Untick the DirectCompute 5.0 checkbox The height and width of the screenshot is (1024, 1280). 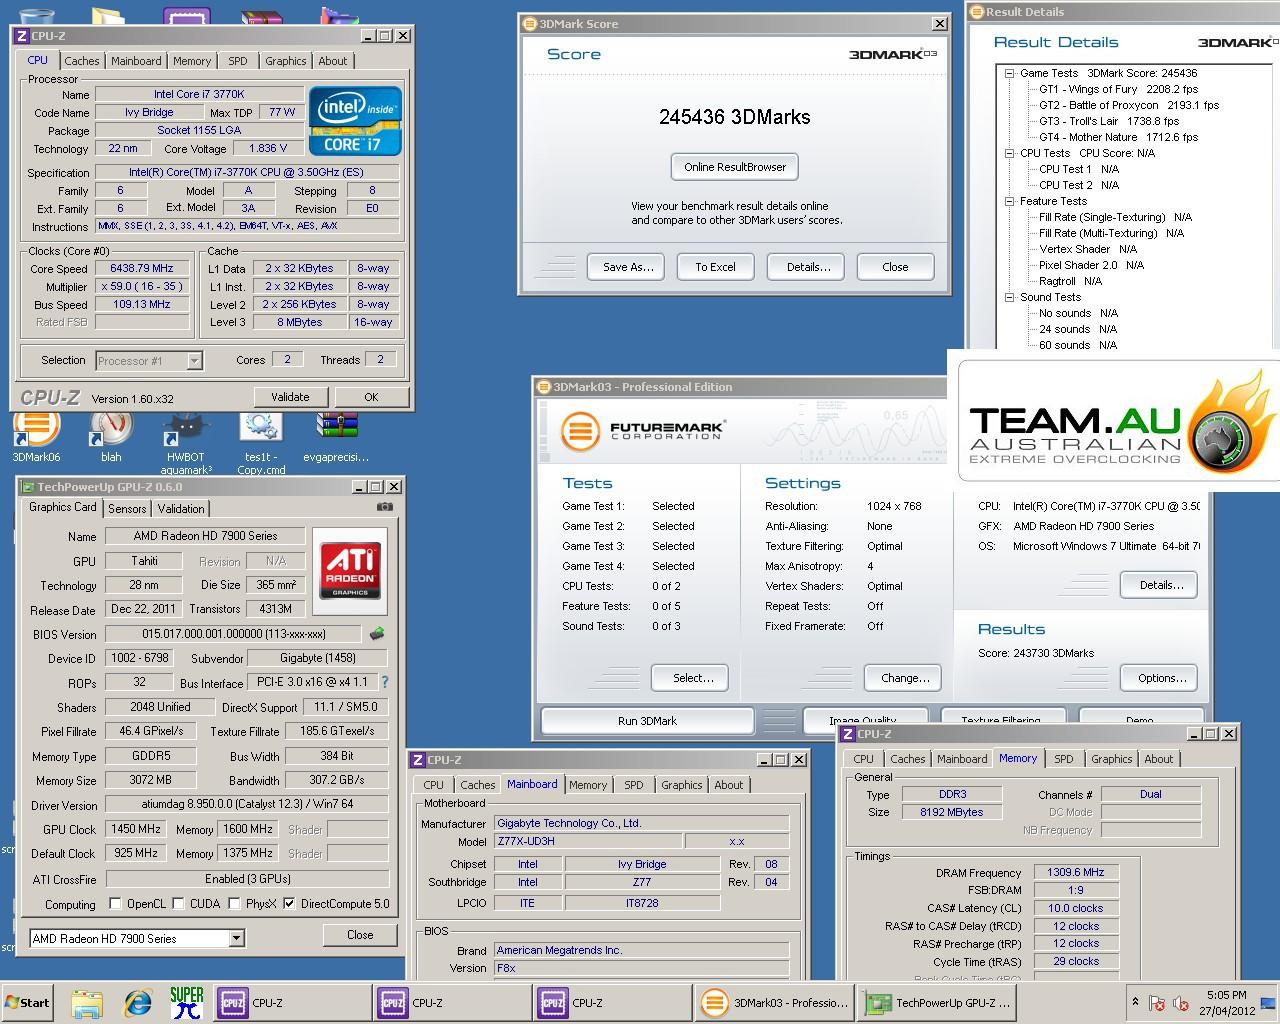[x=289, y=904]
